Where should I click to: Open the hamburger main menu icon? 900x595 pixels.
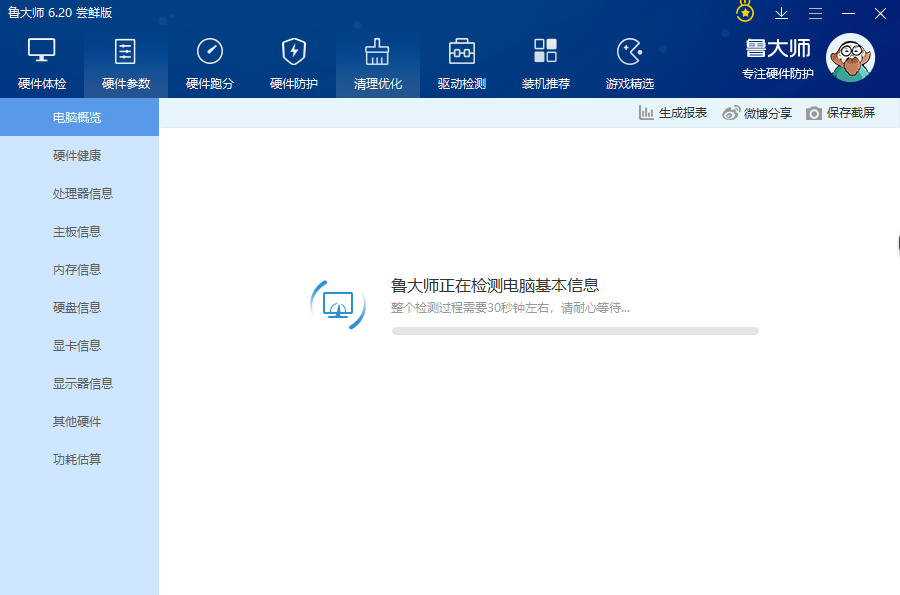click(815, 13)
